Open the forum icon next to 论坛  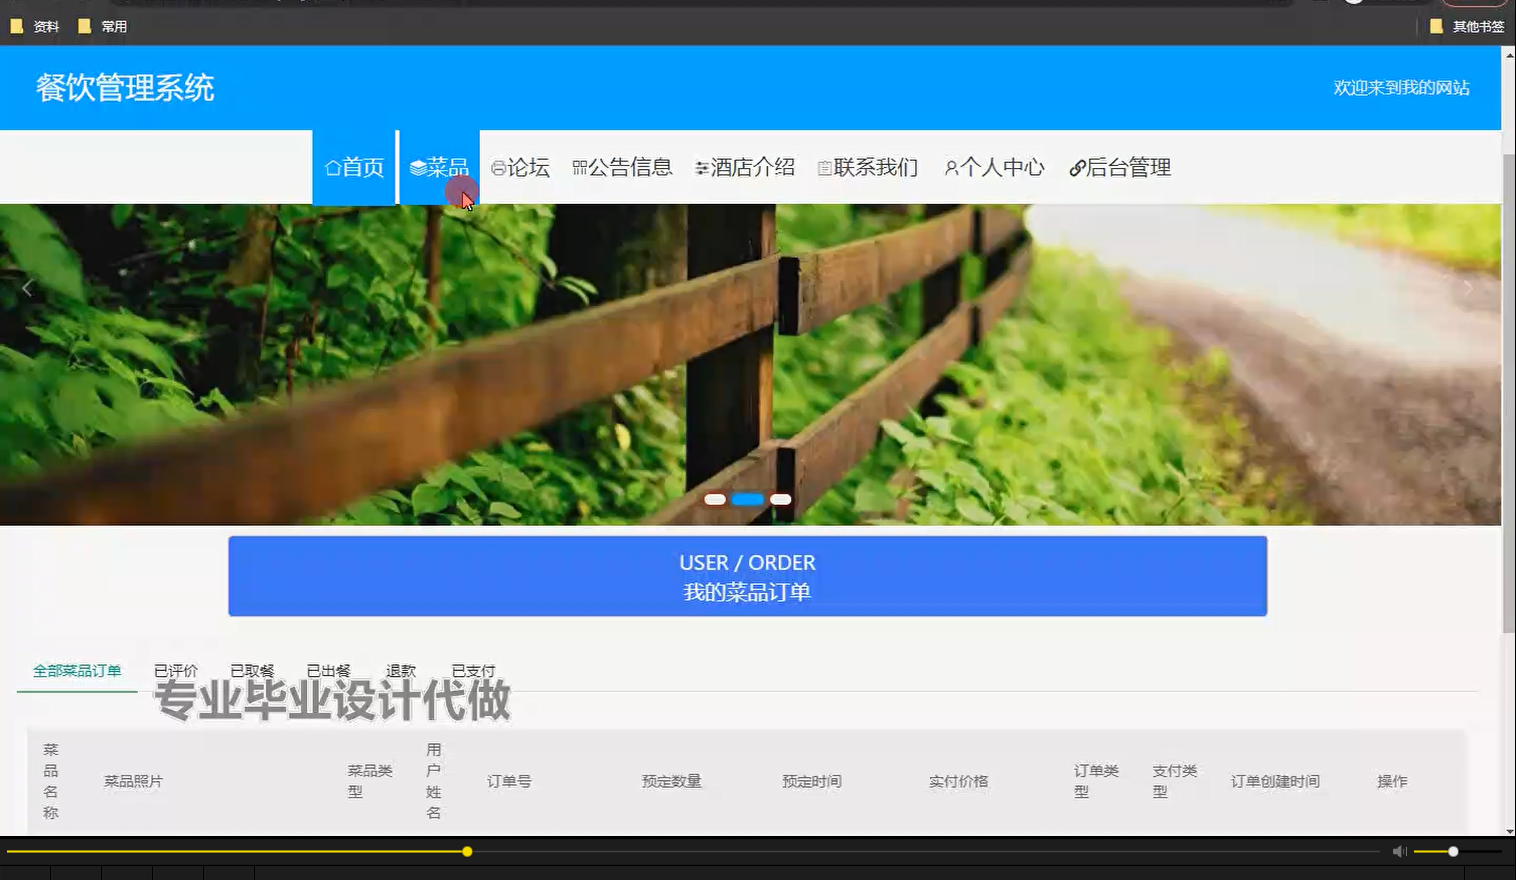497,167
